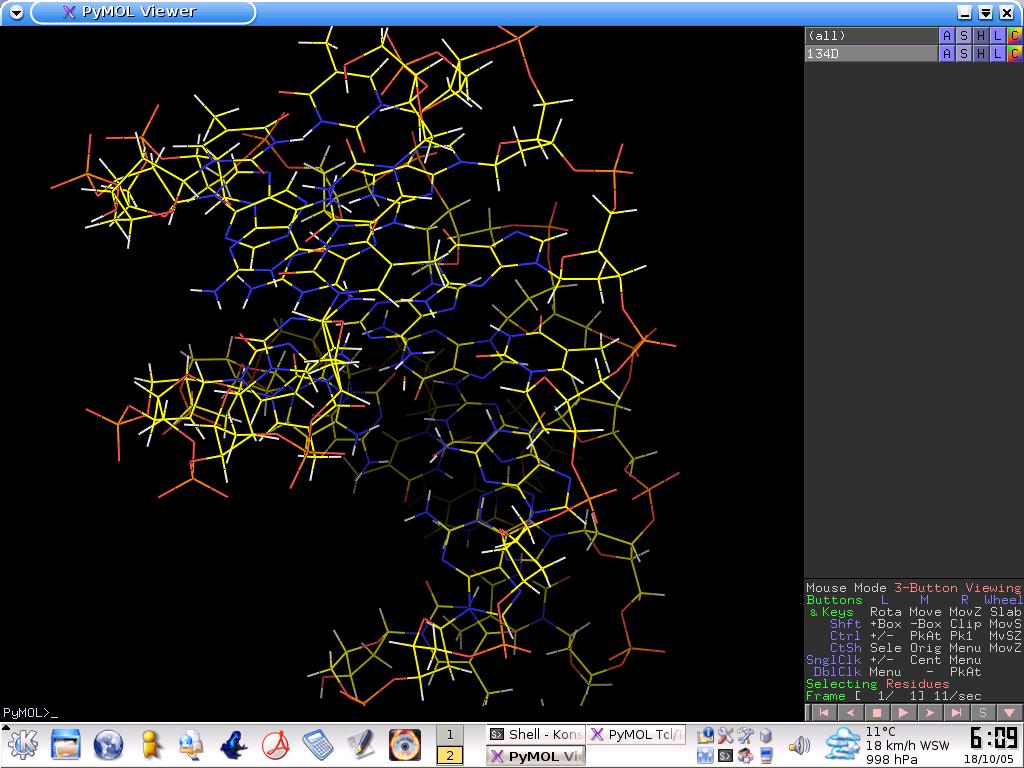Toggle visibility of 134D object
The height and width of the screenshot is (768, 1024).
[x=870, y=54]
